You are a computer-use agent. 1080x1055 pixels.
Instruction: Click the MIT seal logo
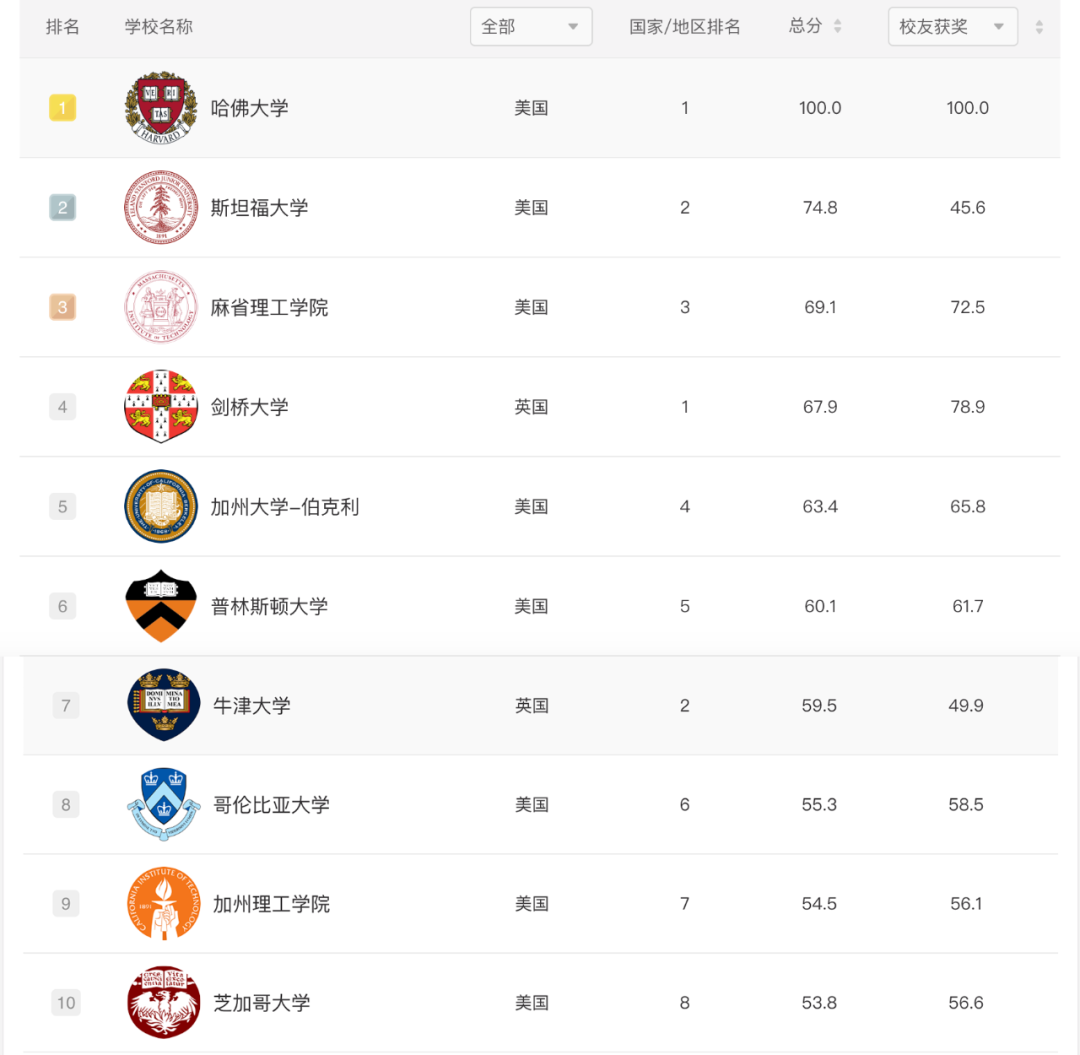click(160, 307)
